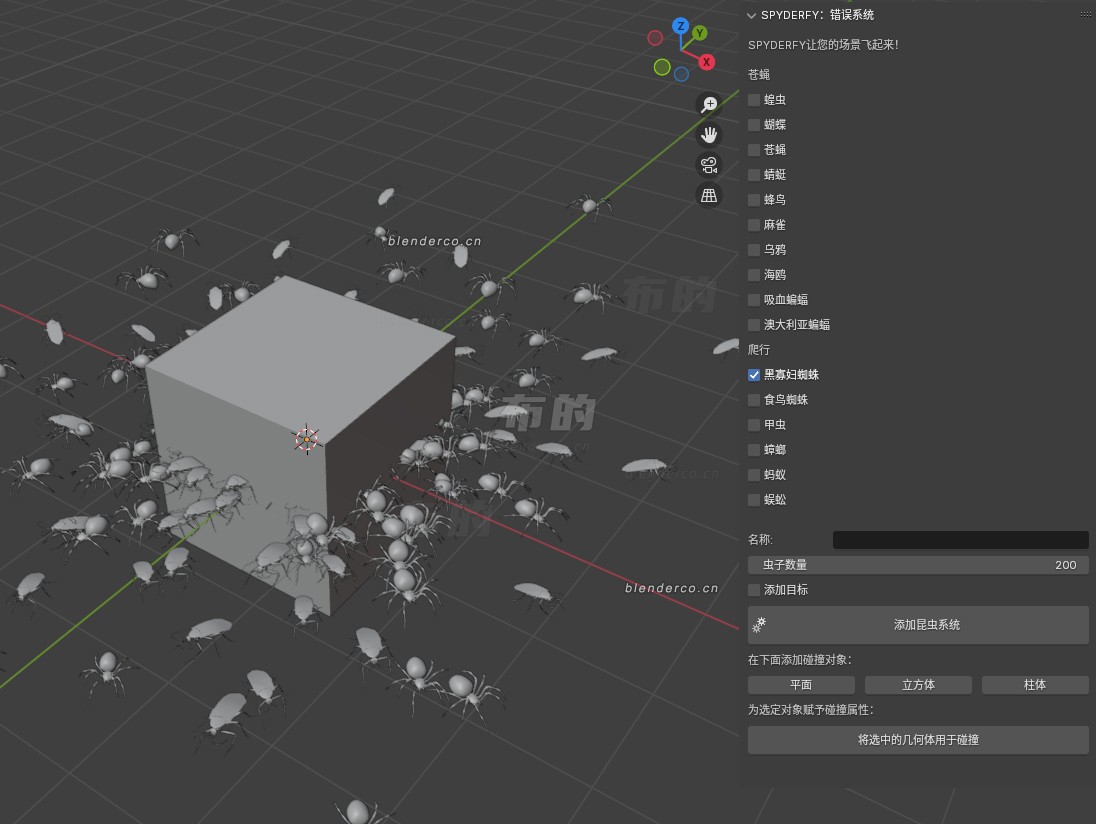Click 将选中的几何体用于碰撞 button
The image size is (1096, 824).
click(x=918, y=740)
